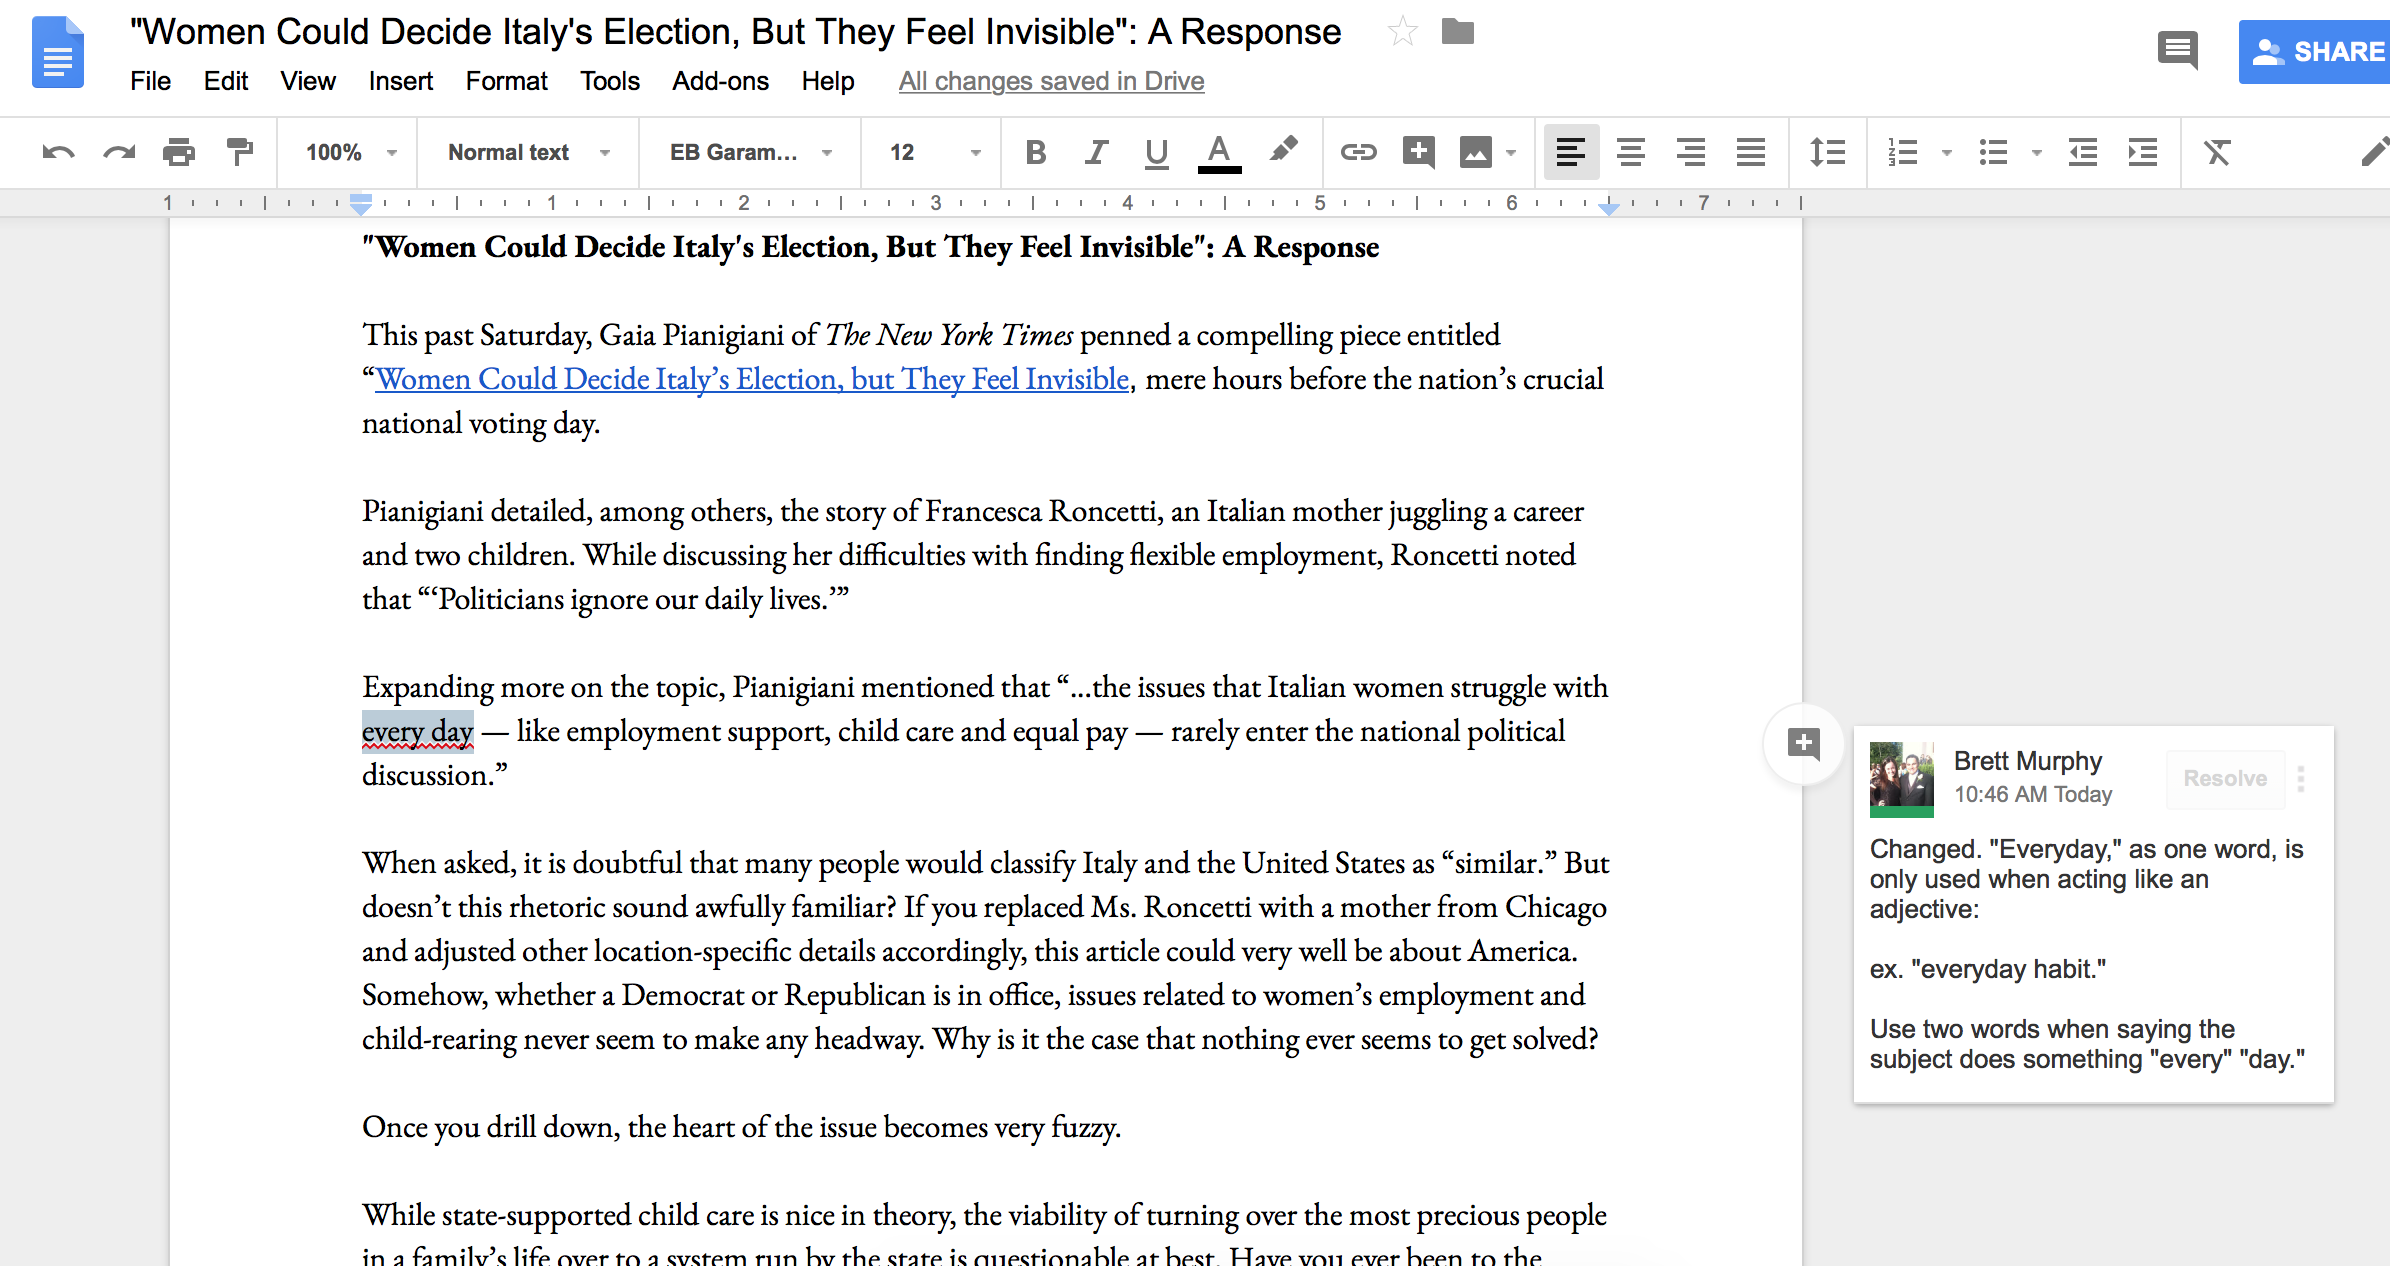Toggle italic formatting

tap(1096, 152)
